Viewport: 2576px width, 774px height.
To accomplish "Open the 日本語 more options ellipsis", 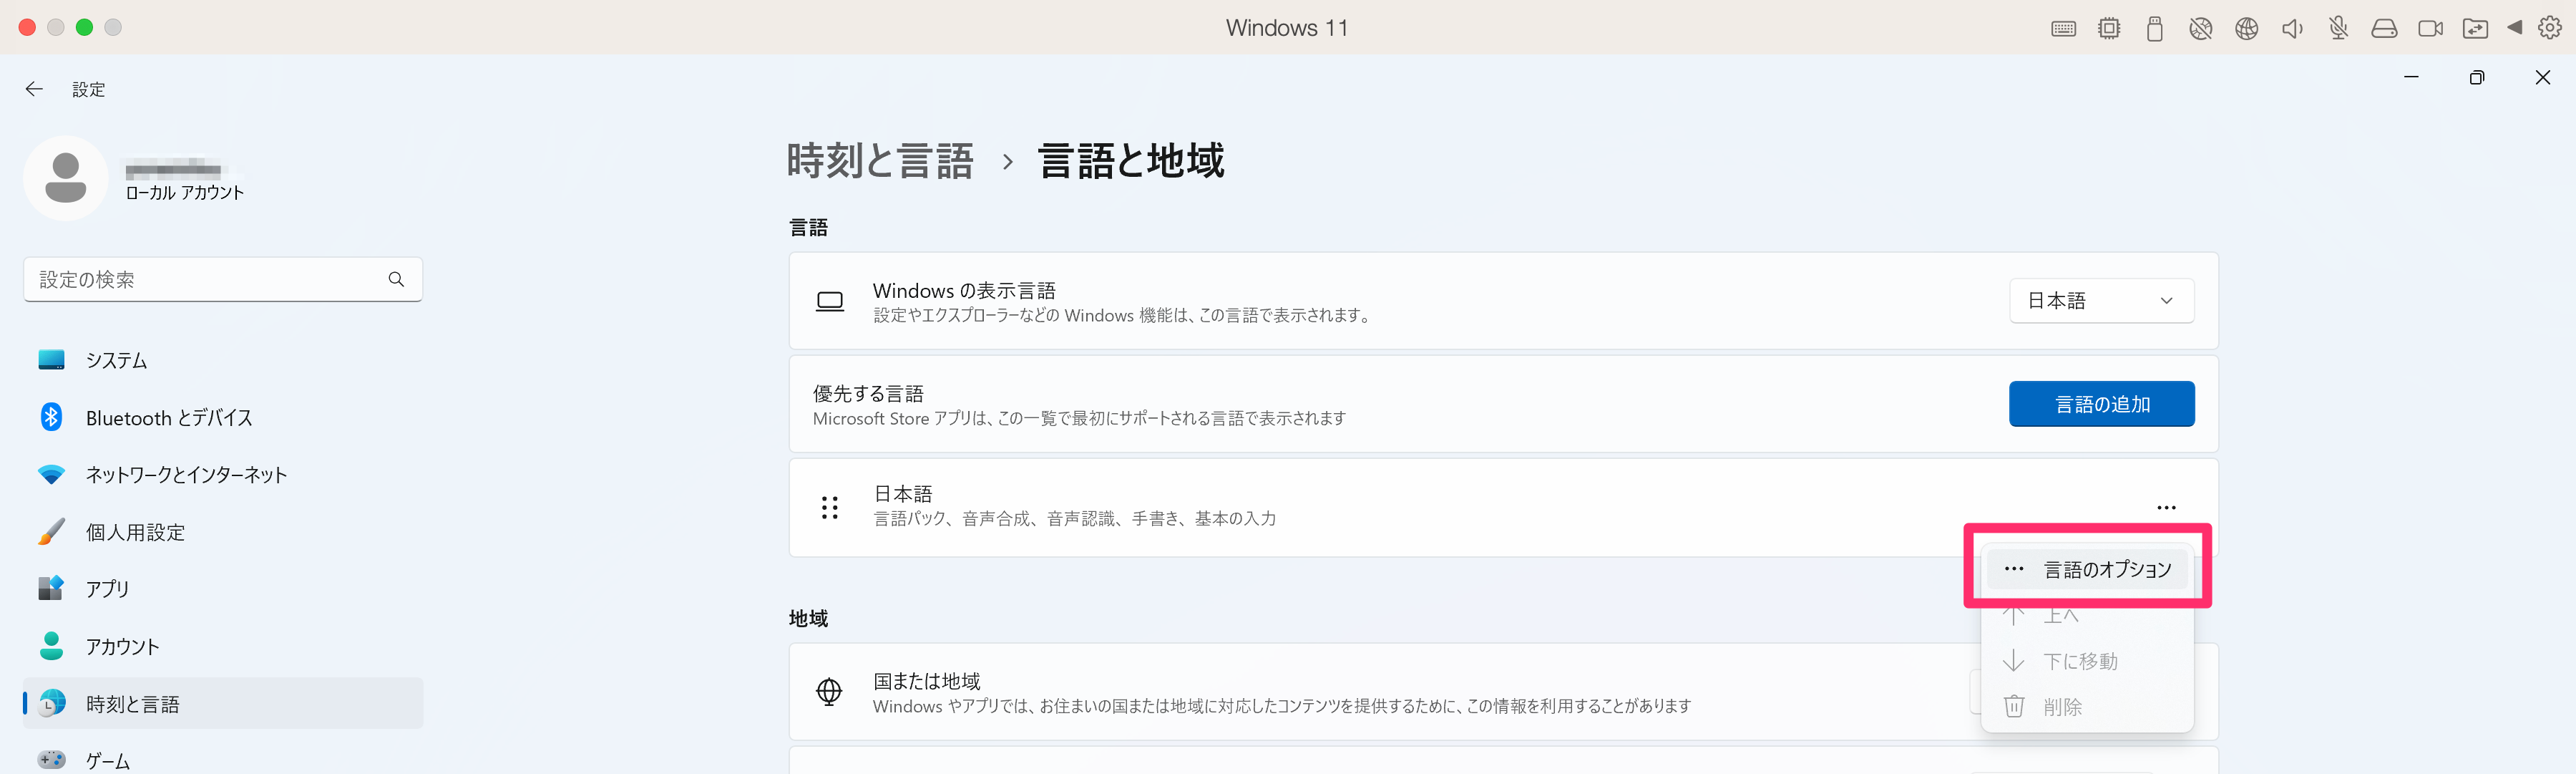I will (x=2166, y=507).
